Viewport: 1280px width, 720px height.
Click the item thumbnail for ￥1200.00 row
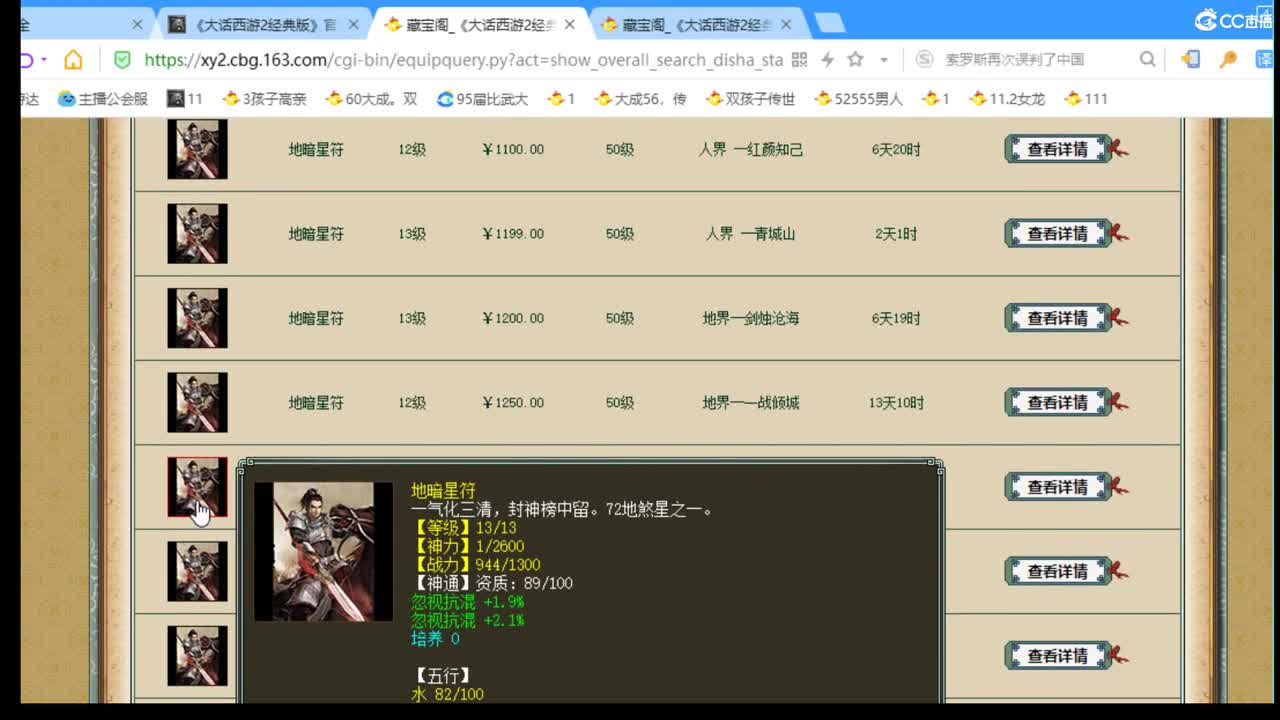197,318
